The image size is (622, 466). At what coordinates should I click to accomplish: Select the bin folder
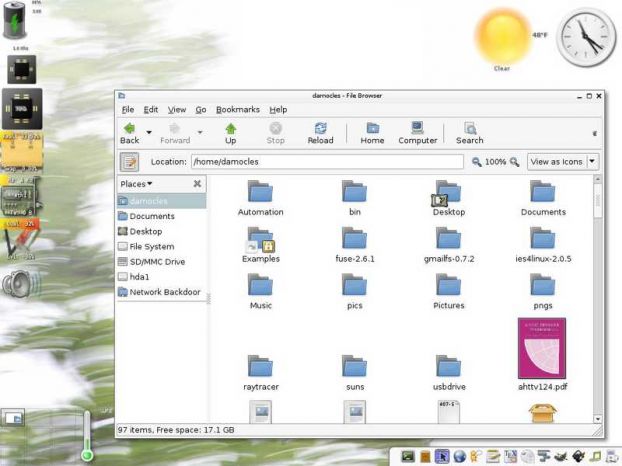(354, 198)
